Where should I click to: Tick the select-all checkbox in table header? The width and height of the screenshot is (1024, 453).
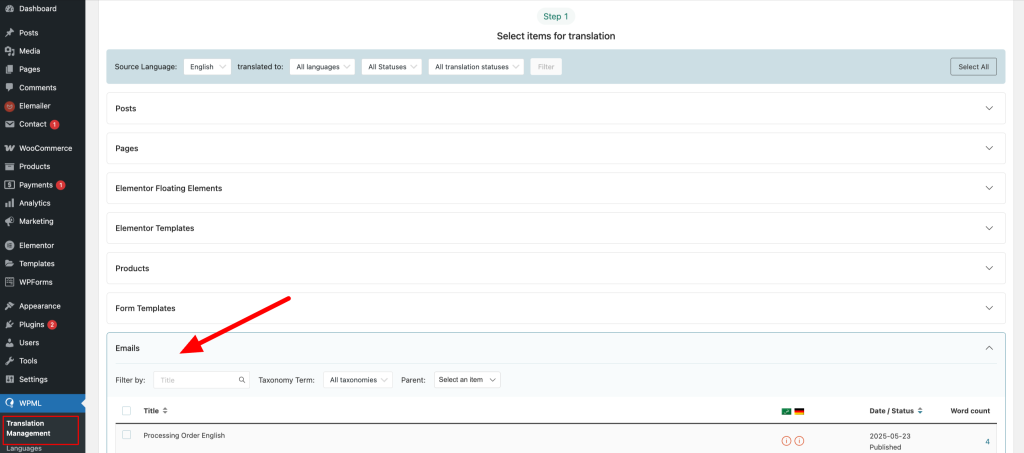127,411
